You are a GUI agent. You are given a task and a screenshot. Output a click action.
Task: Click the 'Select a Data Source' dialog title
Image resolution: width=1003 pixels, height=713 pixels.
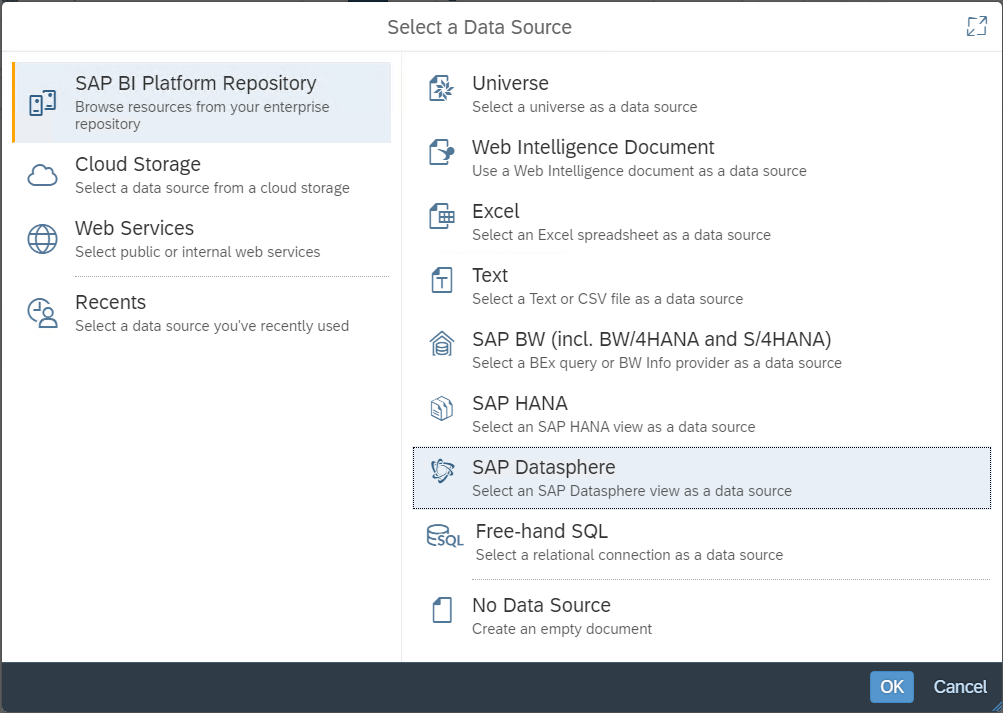coord(479,27)
